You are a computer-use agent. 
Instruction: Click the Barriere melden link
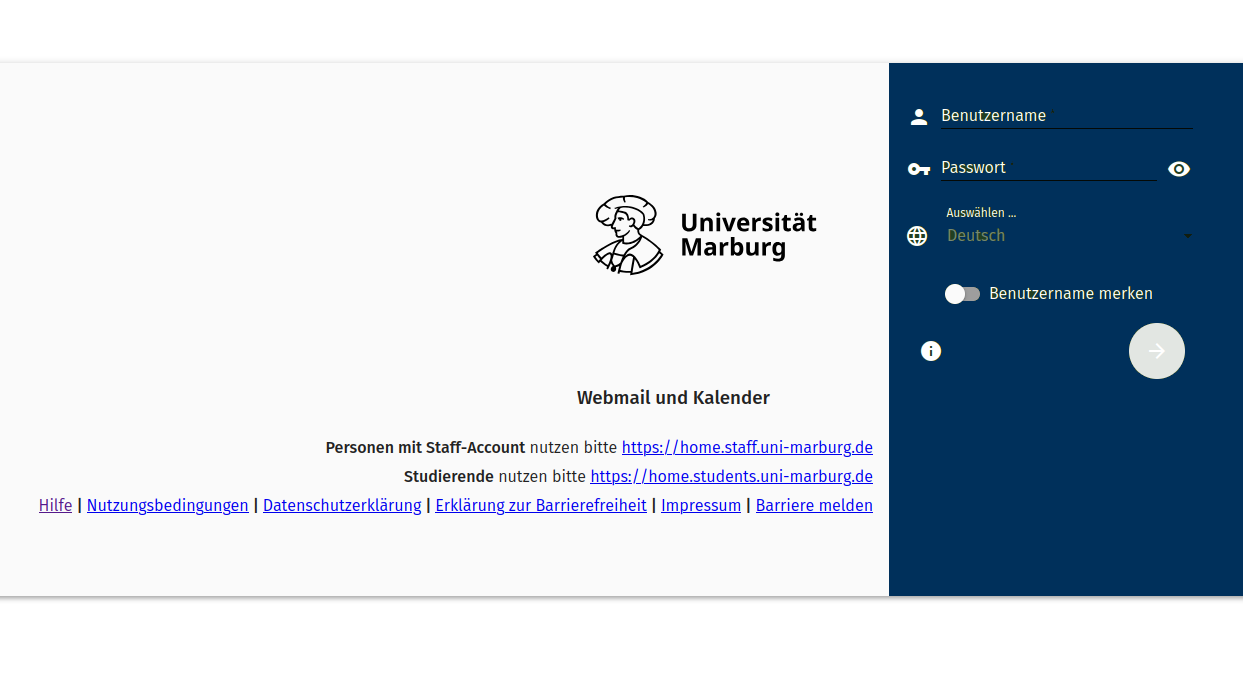click(x=814, y=505)
